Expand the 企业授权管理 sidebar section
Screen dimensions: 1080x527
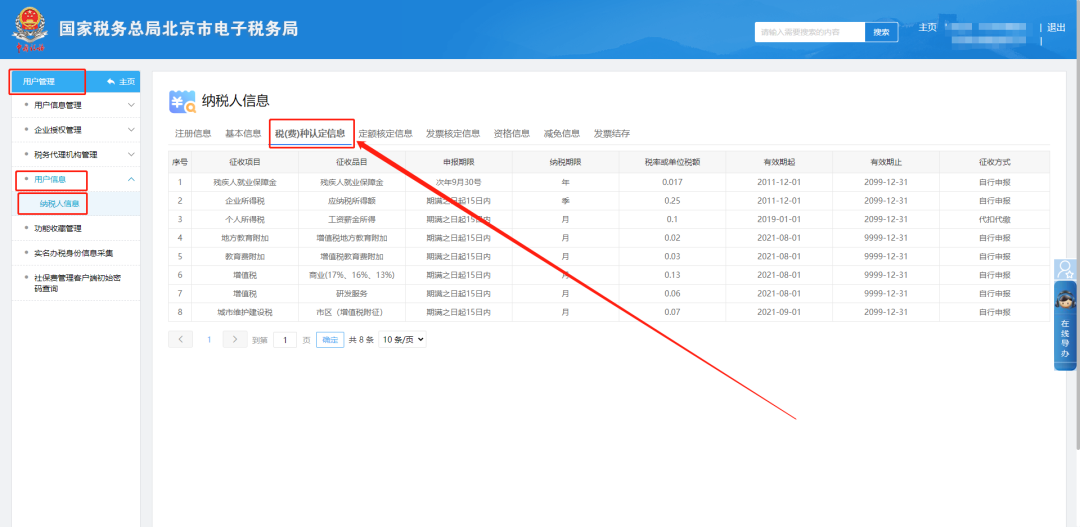(130, 129)
